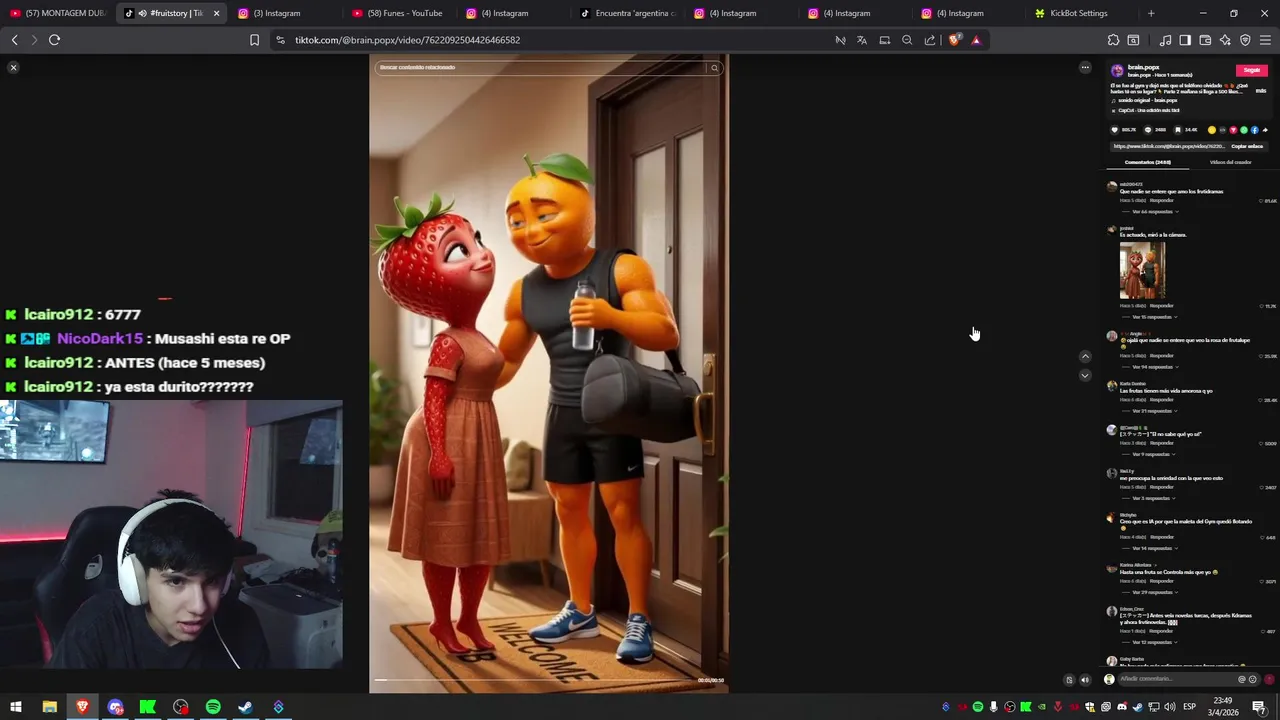Viewport: 1280px width, 720px height.
Task: Open the browser extensions puzzle icon
Action: [1113, 40]
